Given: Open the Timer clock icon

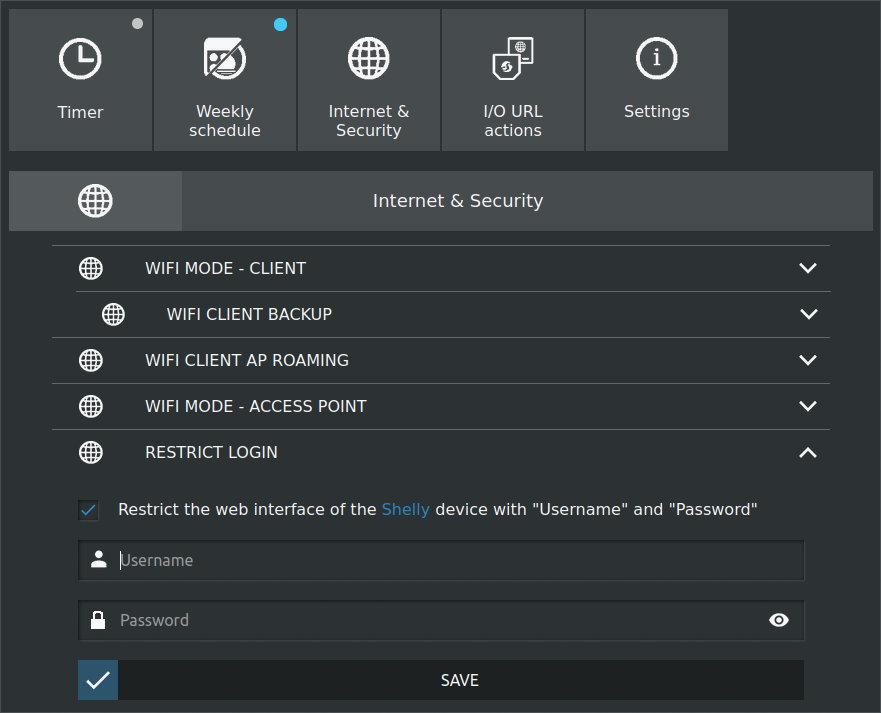Looking at the screenshot, I should click(x=80, y=59).
